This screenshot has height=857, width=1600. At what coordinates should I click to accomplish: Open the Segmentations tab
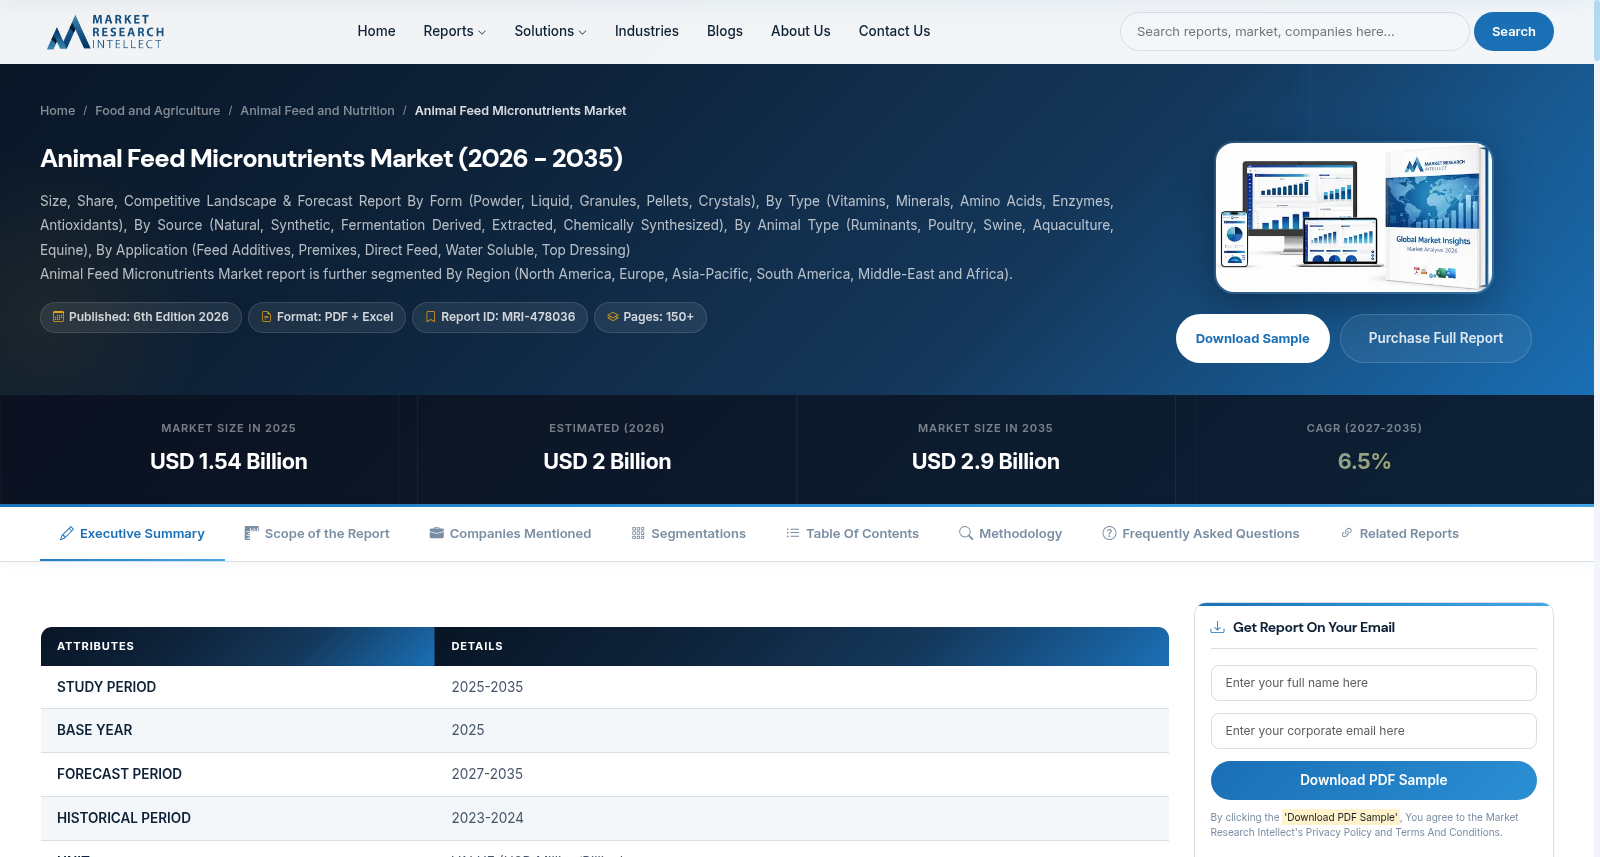[x=689, y=534]
